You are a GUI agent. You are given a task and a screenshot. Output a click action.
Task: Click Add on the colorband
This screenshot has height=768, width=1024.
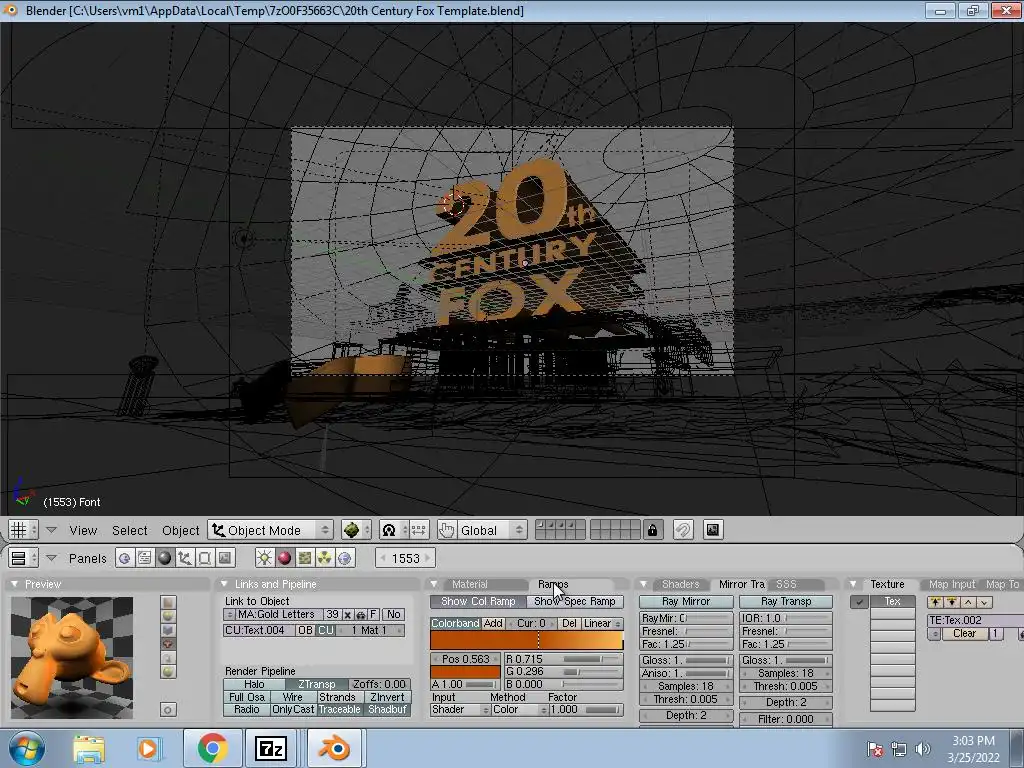(493, 624)
